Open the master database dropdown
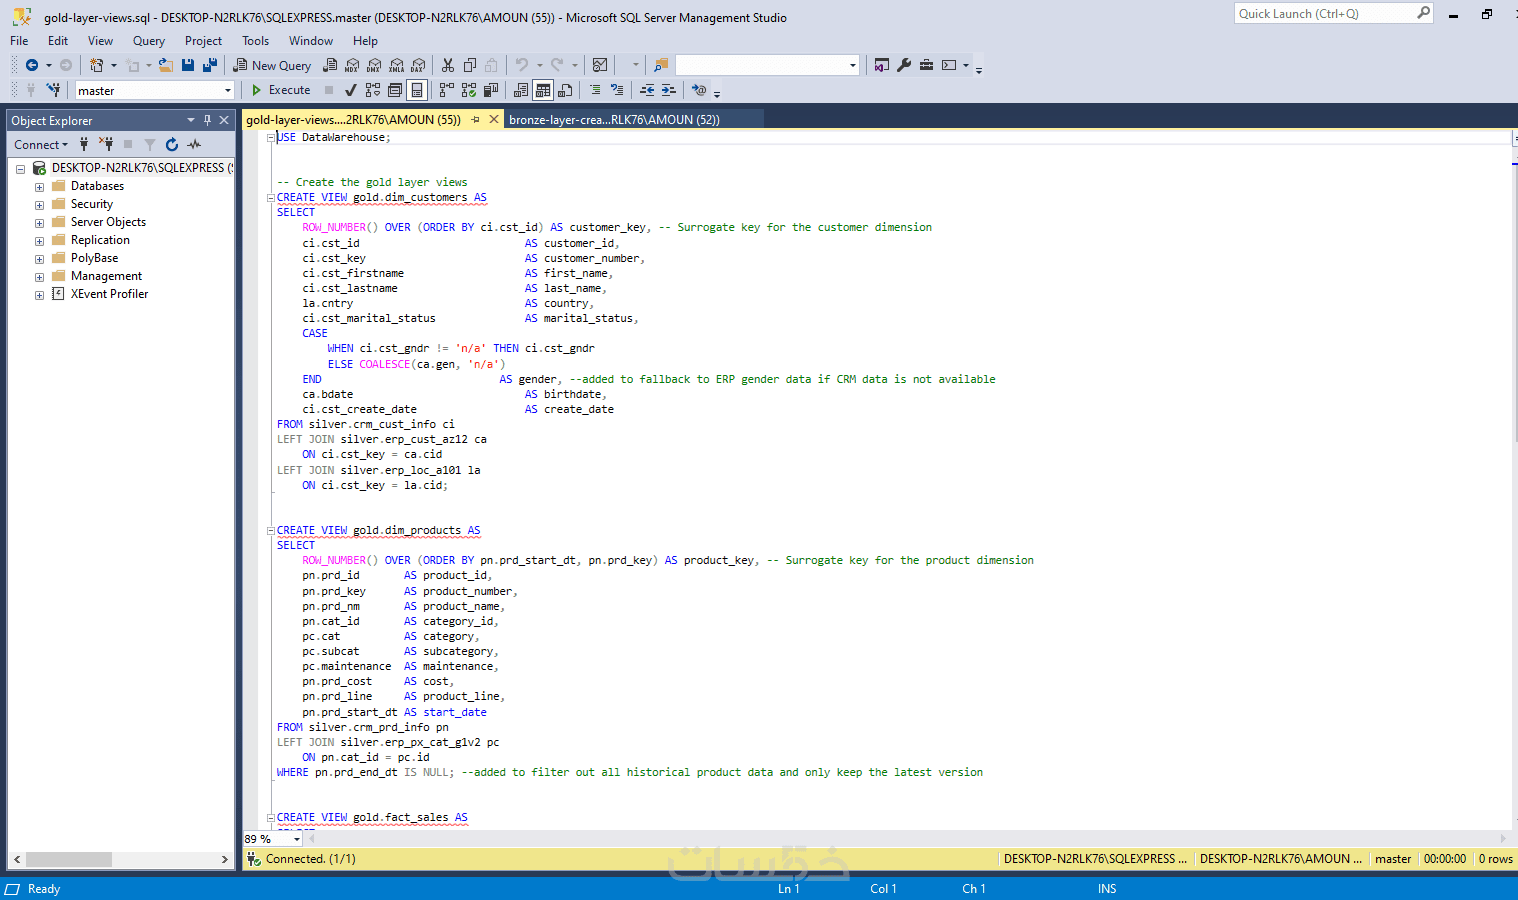 228,90
